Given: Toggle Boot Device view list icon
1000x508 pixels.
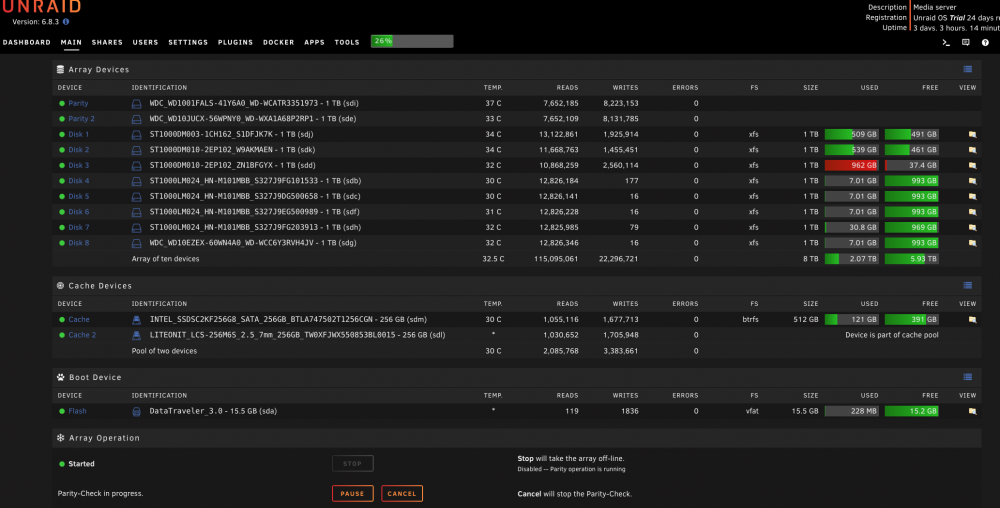Looking at the screenshot, I should click(967, 377).
